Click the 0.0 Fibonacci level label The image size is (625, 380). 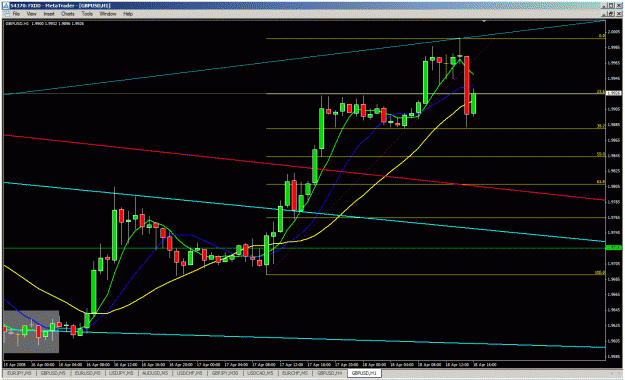pyautogui.click(x=601, y=36)
